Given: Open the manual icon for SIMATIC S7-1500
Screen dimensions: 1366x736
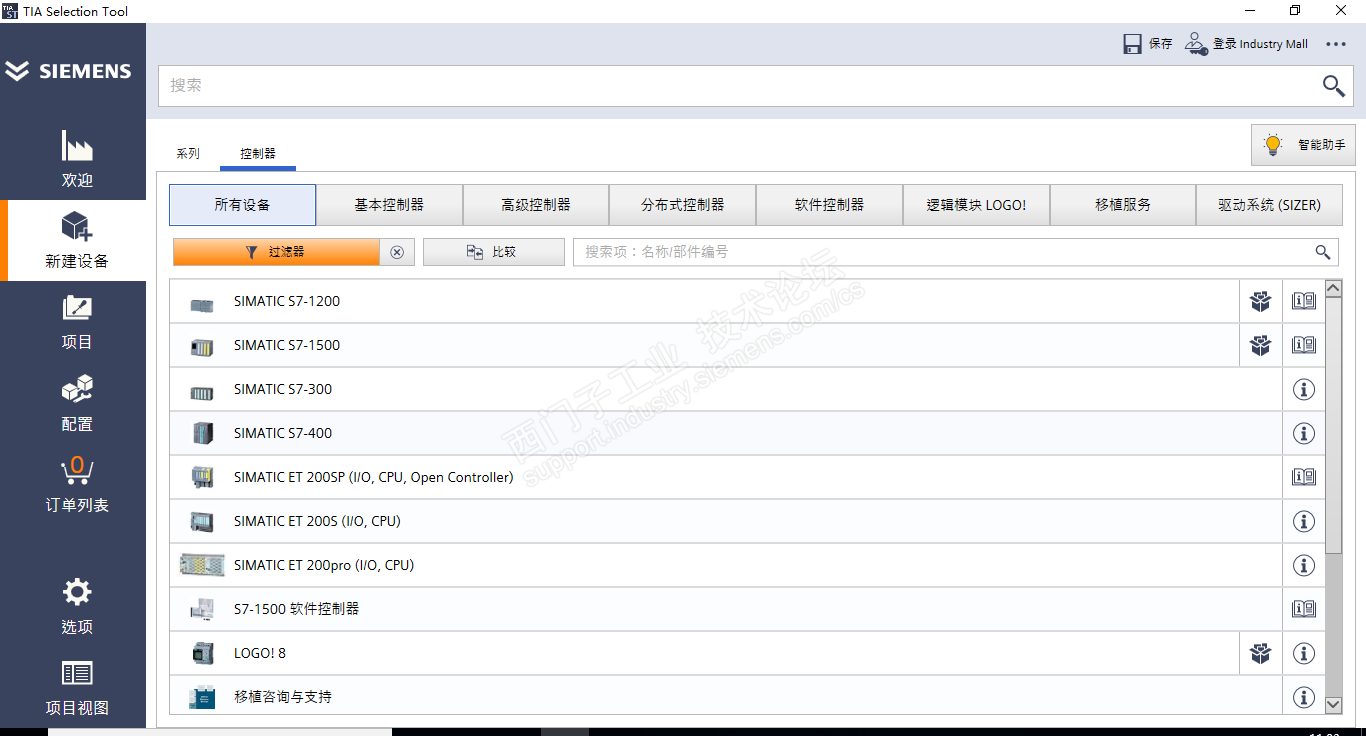Looking at the screenshot, I should click(x=1304, y=345).
